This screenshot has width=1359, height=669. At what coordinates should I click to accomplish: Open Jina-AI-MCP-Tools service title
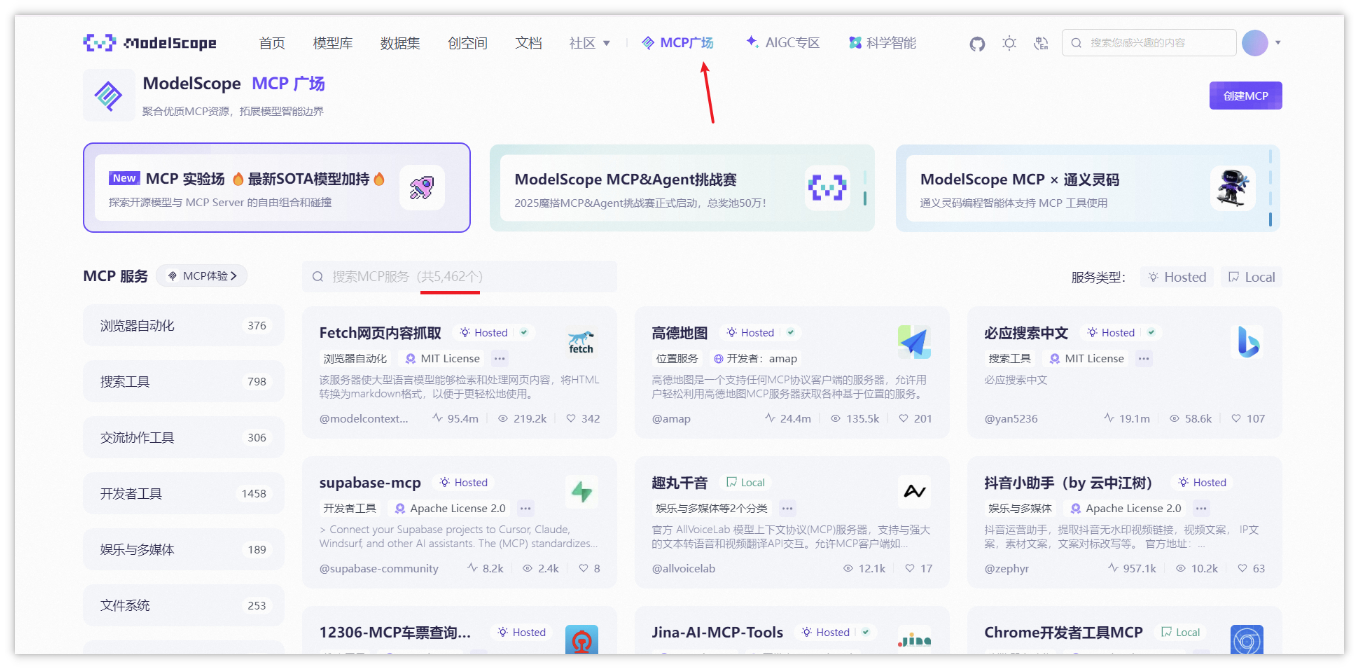(x=718, y=632)
